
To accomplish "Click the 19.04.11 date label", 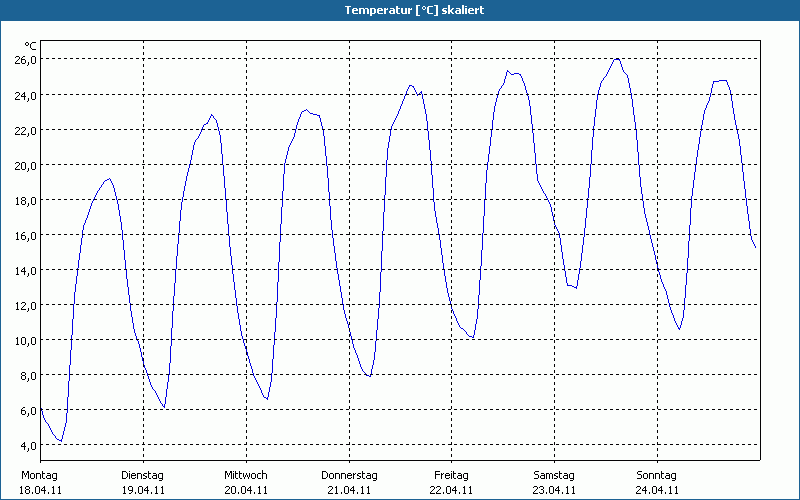I will (143, 491).
